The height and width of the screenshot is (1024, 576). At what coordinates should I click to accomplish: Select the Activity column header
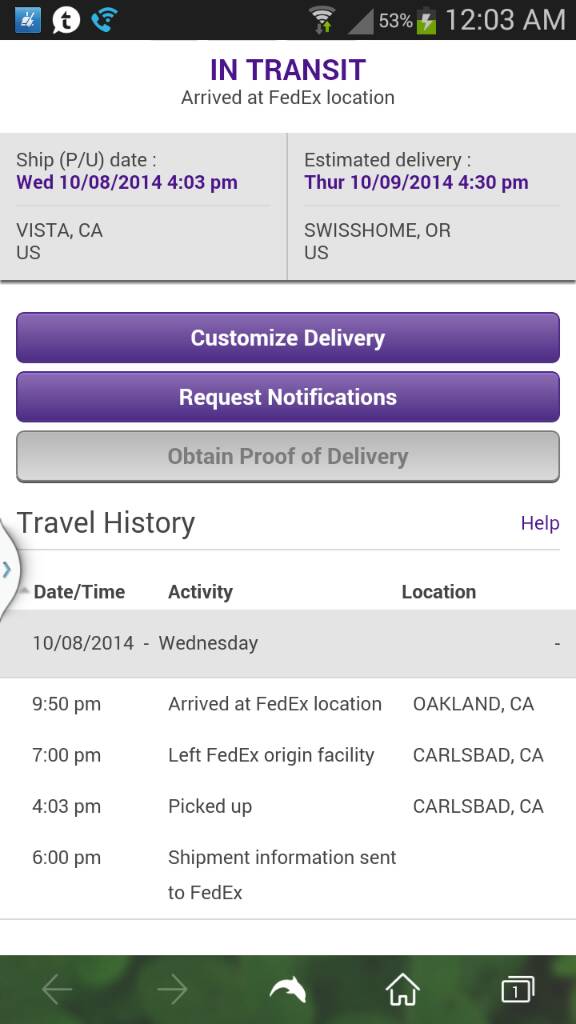tap(200, 592)
